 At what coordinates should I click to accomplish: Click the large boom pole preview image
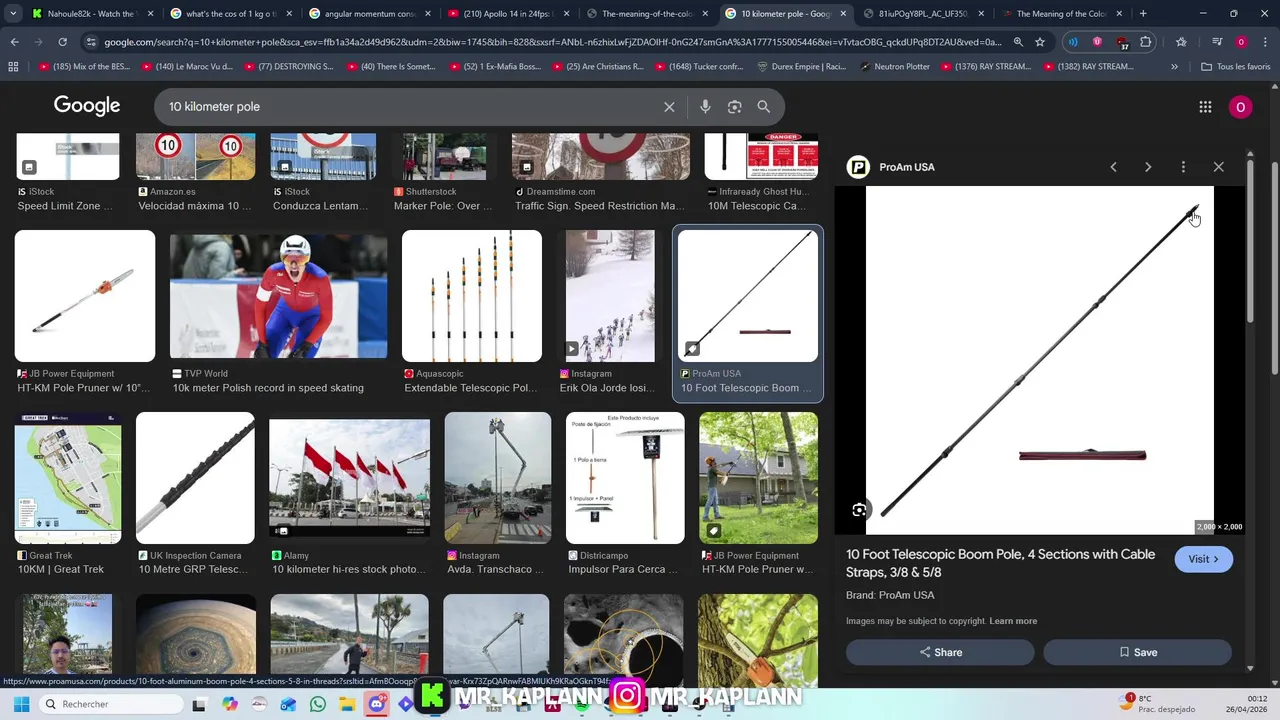coord(1039,360)
